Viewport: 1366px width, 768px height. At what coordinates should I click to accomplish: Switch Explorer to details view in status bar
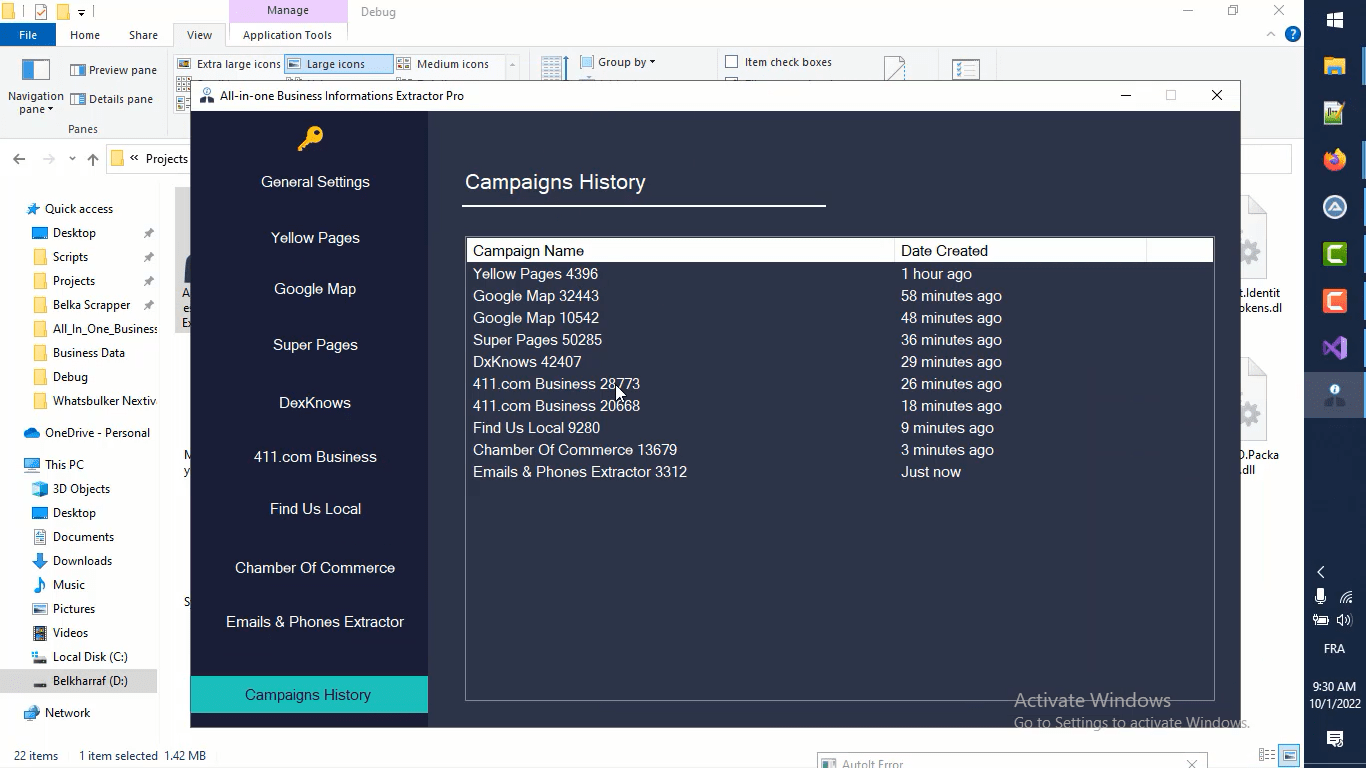point(1267,755)
